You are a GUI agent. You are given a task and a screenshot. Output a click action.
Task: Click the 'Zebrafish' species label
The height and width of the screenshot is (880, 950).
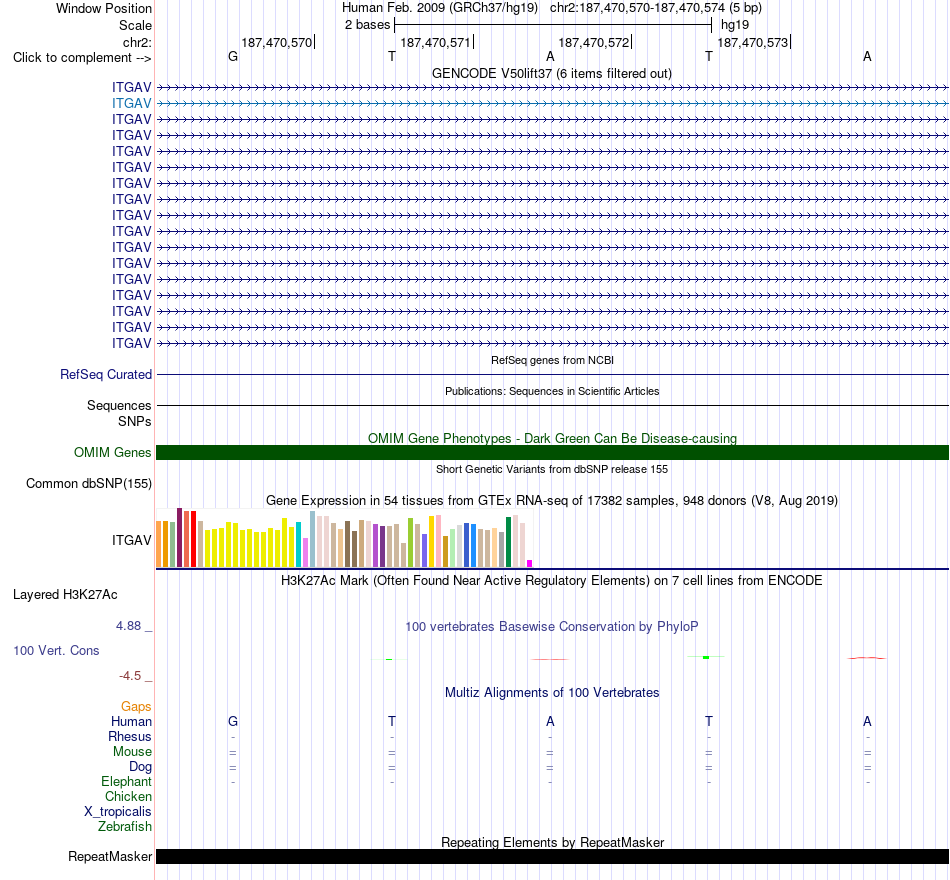click(125, 827)
